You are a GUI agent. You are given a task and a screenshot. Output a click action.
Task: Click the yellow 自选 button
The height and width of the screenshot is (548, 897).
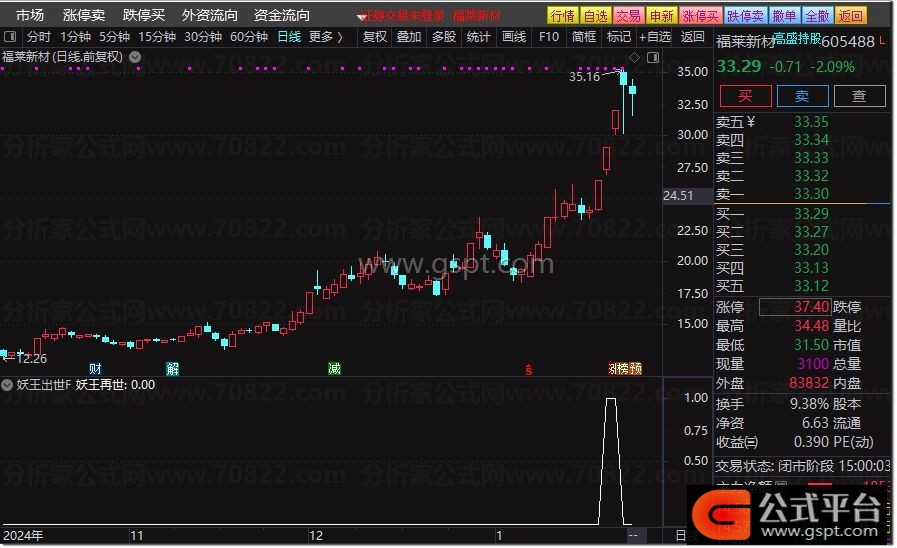point(596,16)
